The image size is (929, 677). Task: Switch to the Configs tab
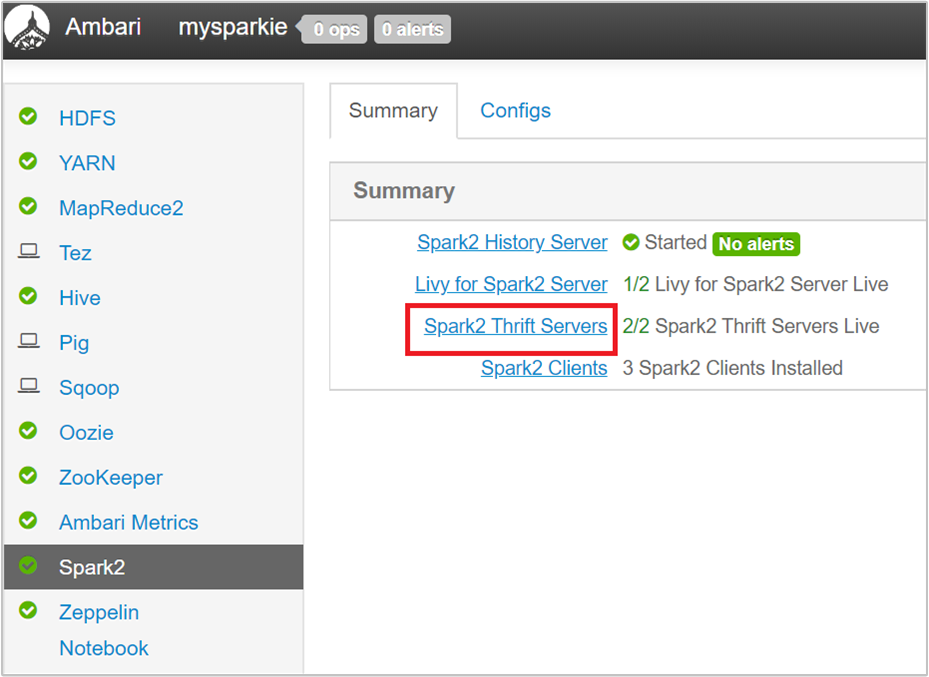click(x=515, y=110)
